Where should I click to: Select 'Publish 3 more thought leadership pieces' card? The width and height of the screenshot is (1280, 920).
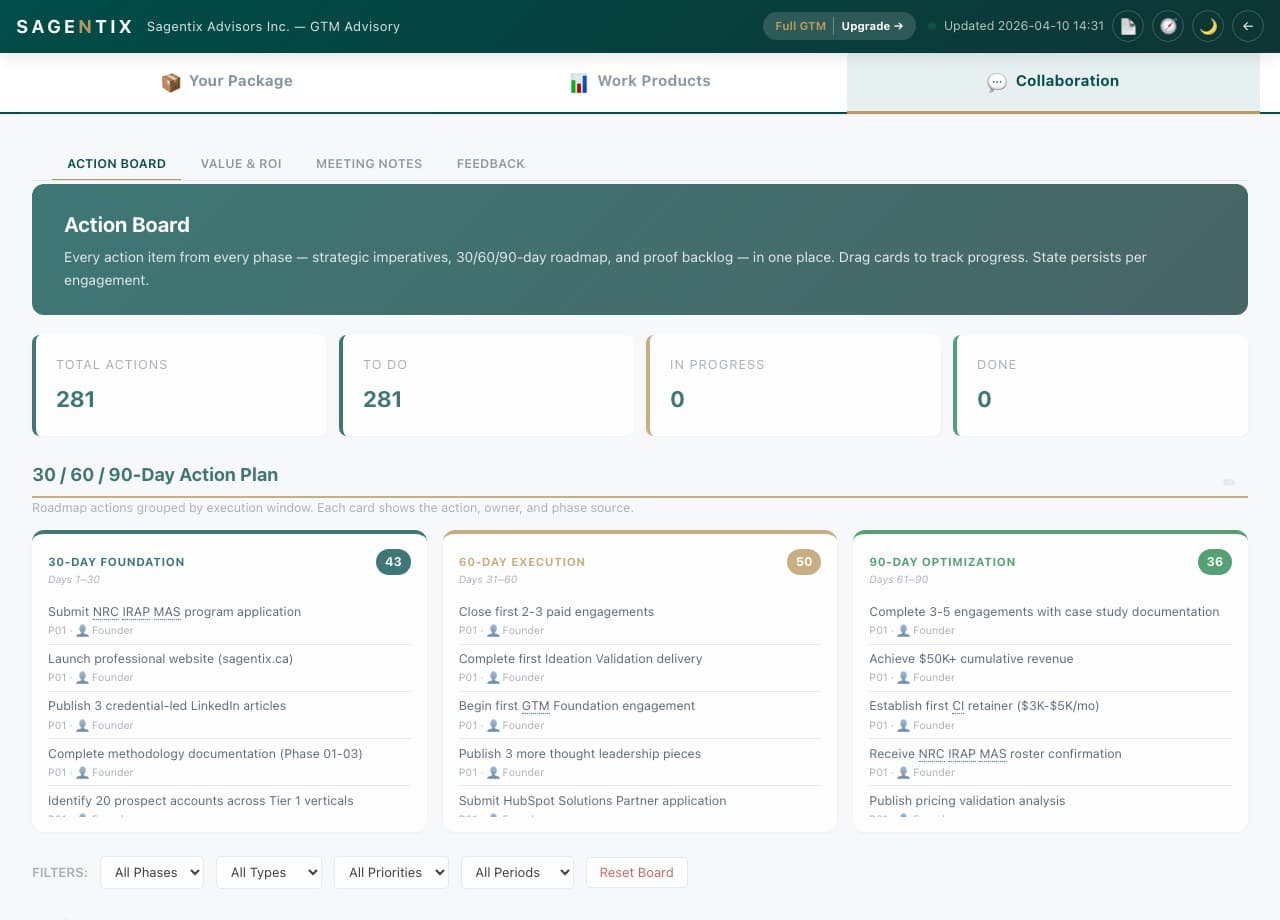pos(640,762)
